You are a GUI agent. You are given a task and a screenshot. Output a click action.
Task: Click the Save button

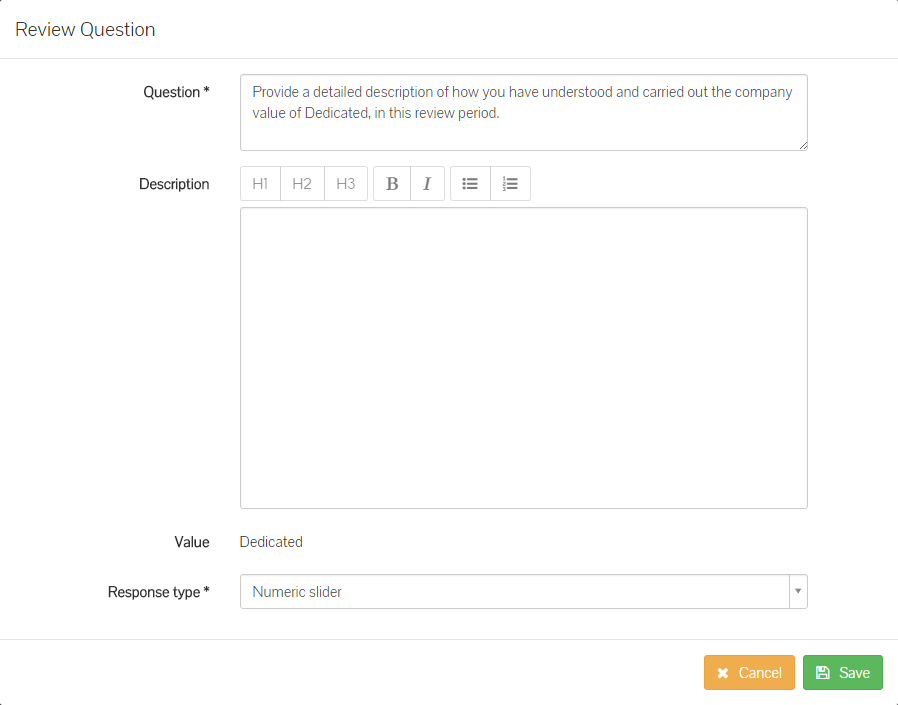click(842, 673)
